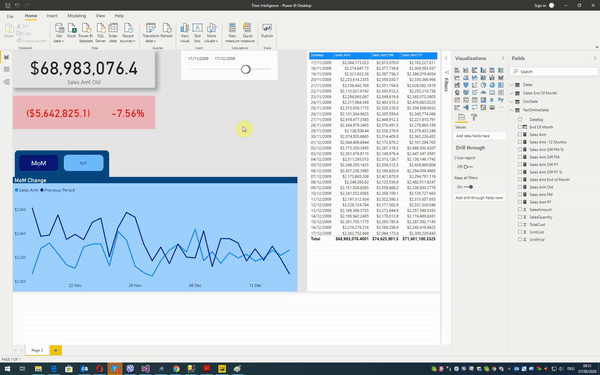Click the Publish icon in ribbon
This screenshot has width=600, height=375.
[267, 31]
